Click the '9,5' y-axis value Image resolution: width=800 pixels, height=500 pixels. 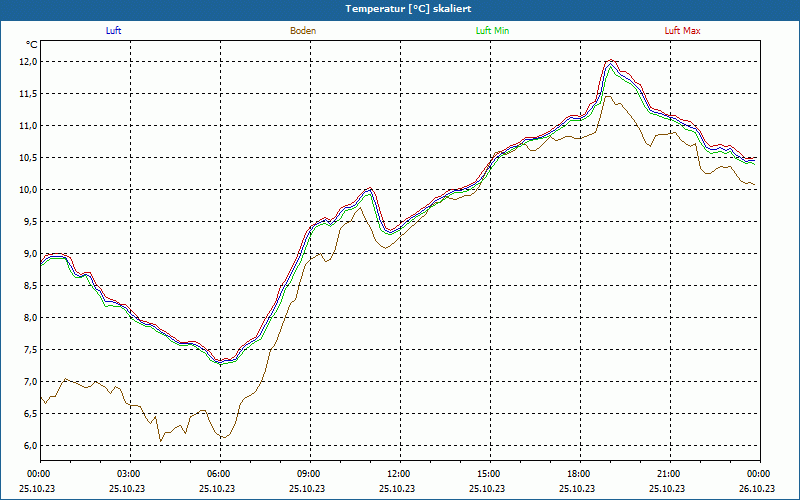30,221
